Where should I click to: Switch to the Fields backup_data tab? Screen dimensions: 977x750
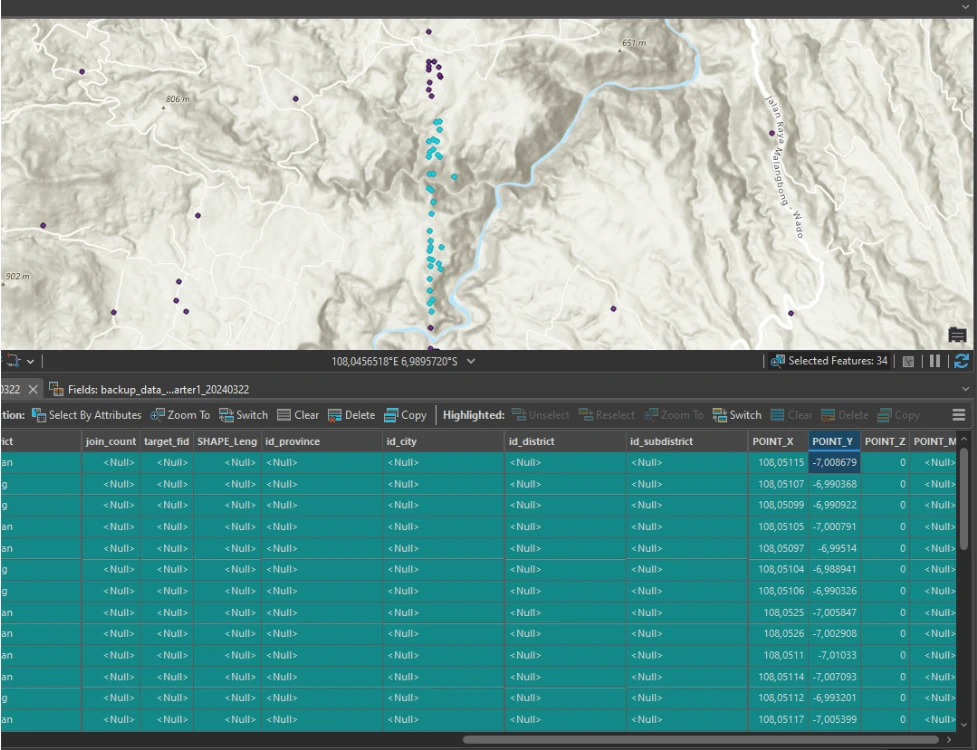150,389
